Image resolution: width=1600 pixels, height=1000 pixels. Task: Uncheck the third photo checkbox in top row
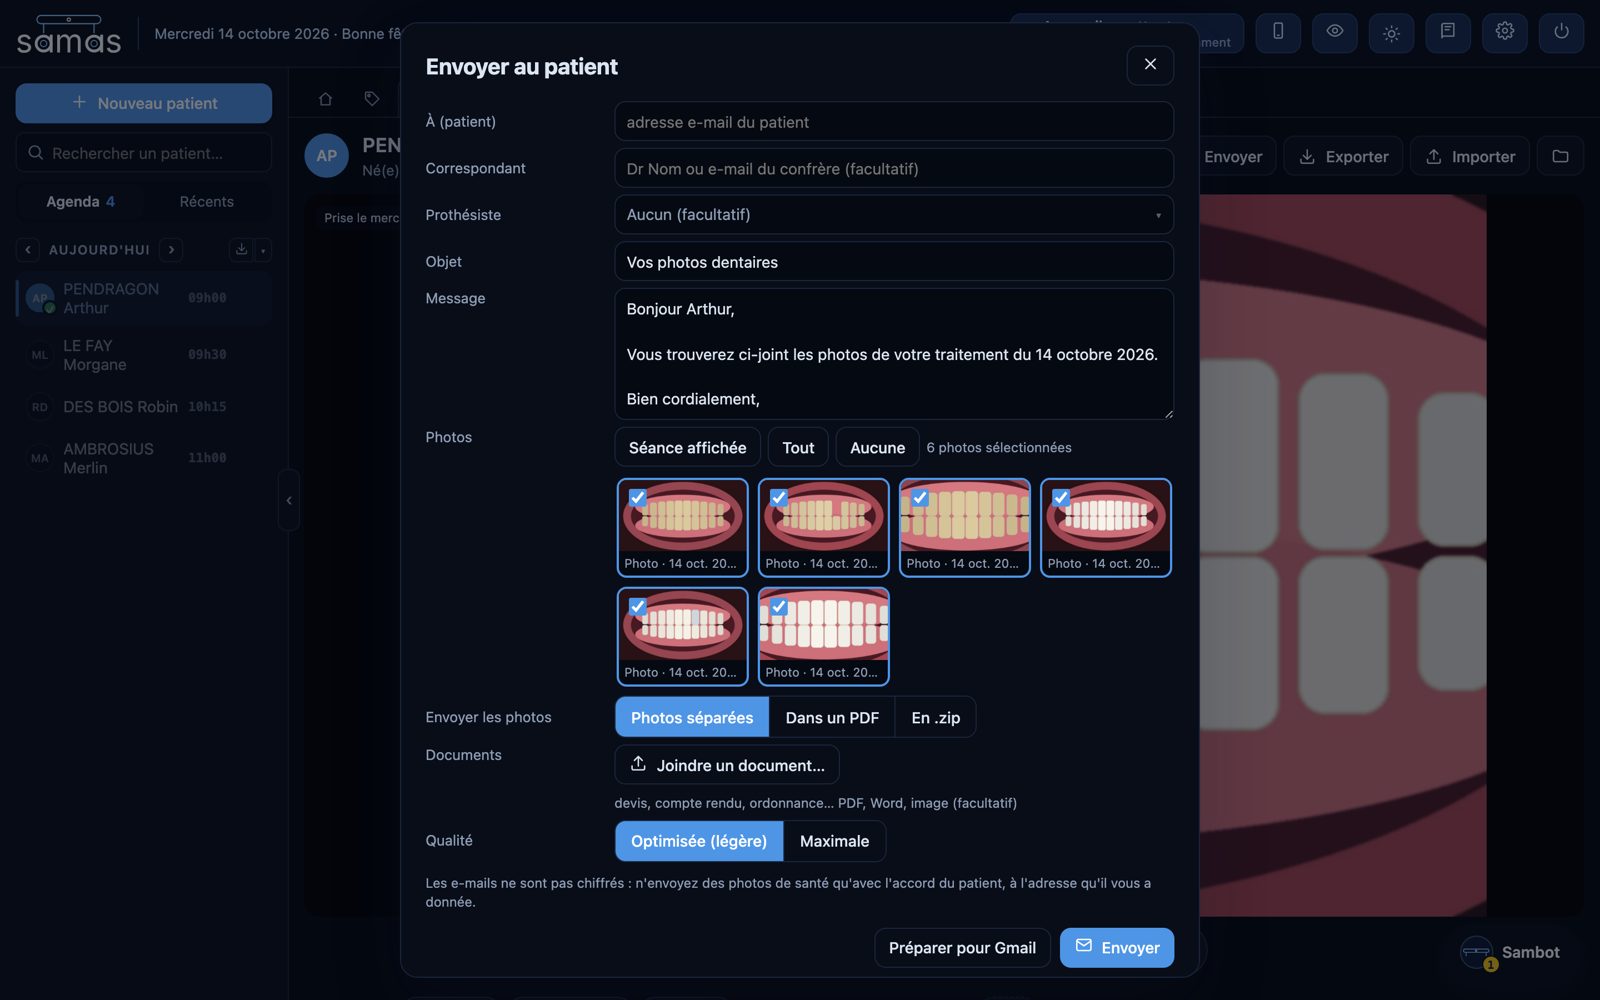[x=919, y=497]
